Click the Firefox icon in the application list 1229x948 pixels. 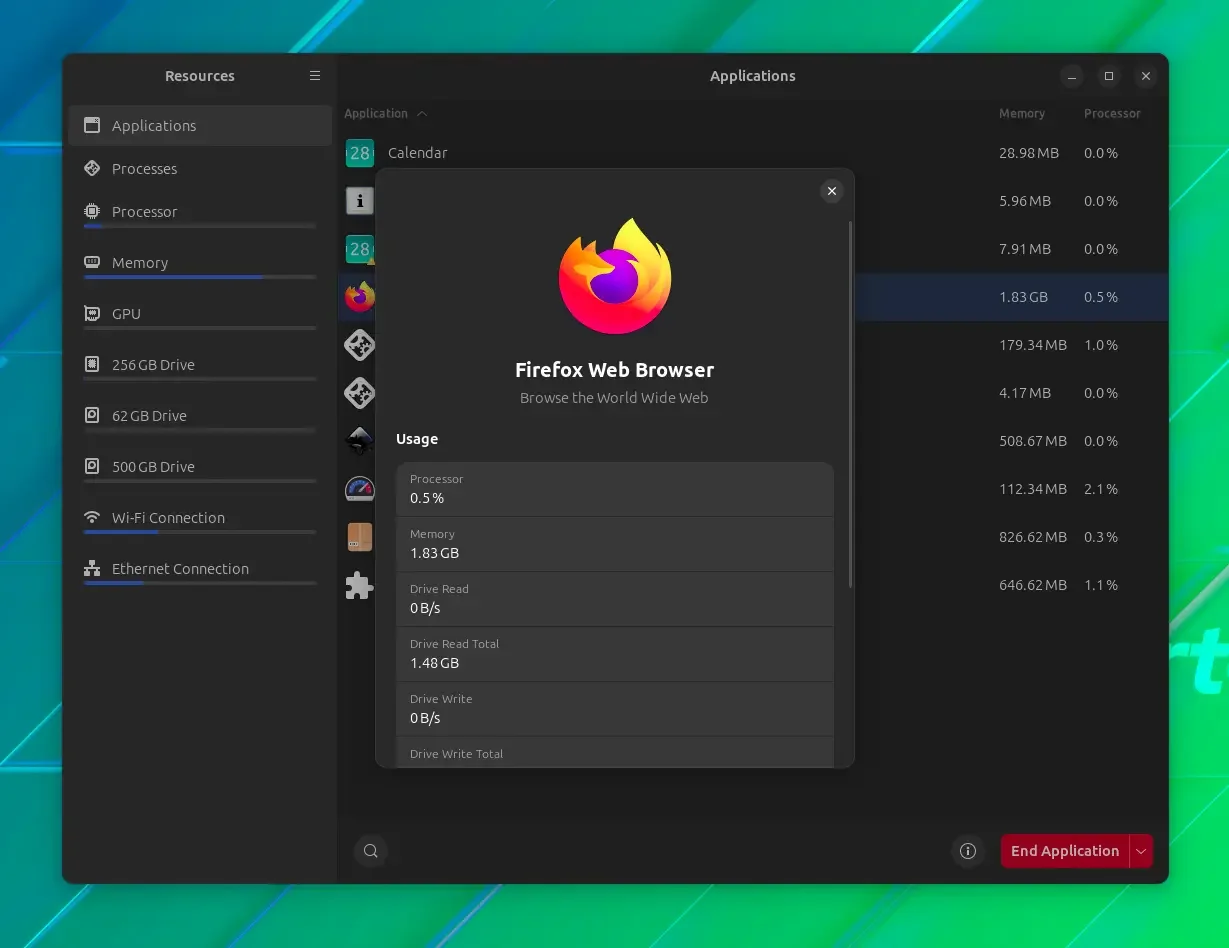point(359,297)
